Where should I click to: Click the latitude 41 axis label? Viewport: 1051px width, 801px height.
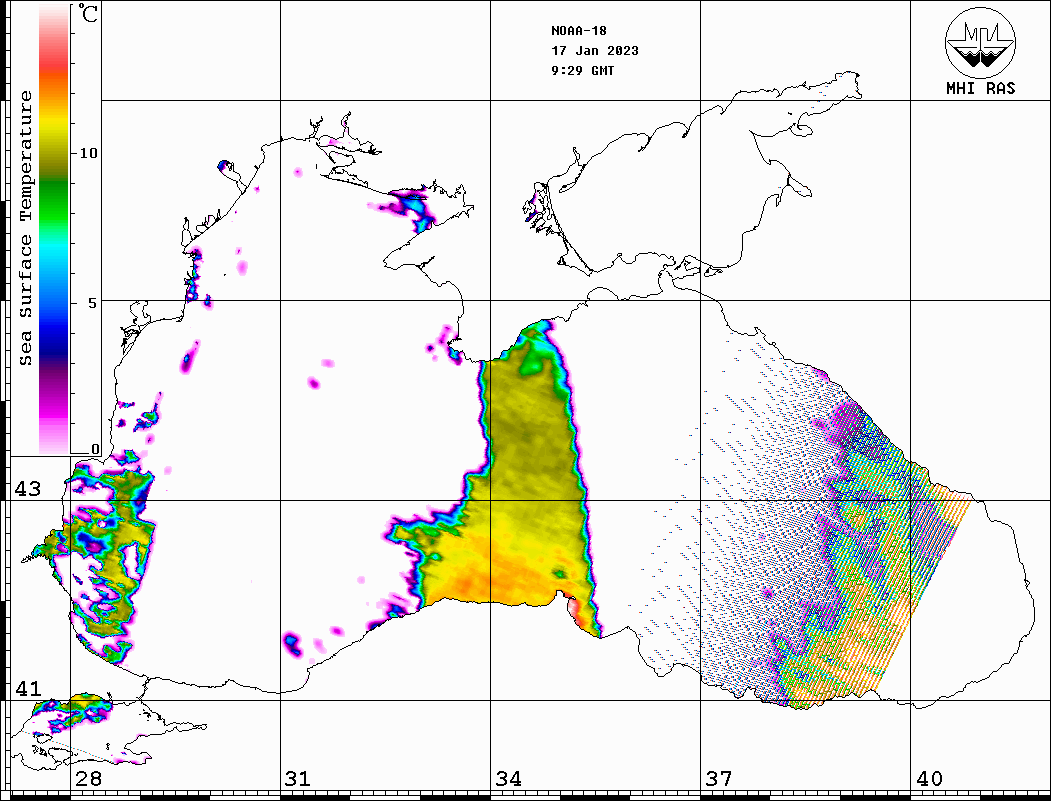(27, 689)
